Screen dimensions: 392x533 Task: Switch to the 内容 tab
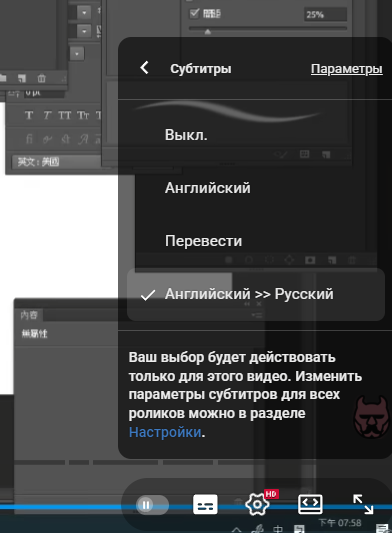29,315
